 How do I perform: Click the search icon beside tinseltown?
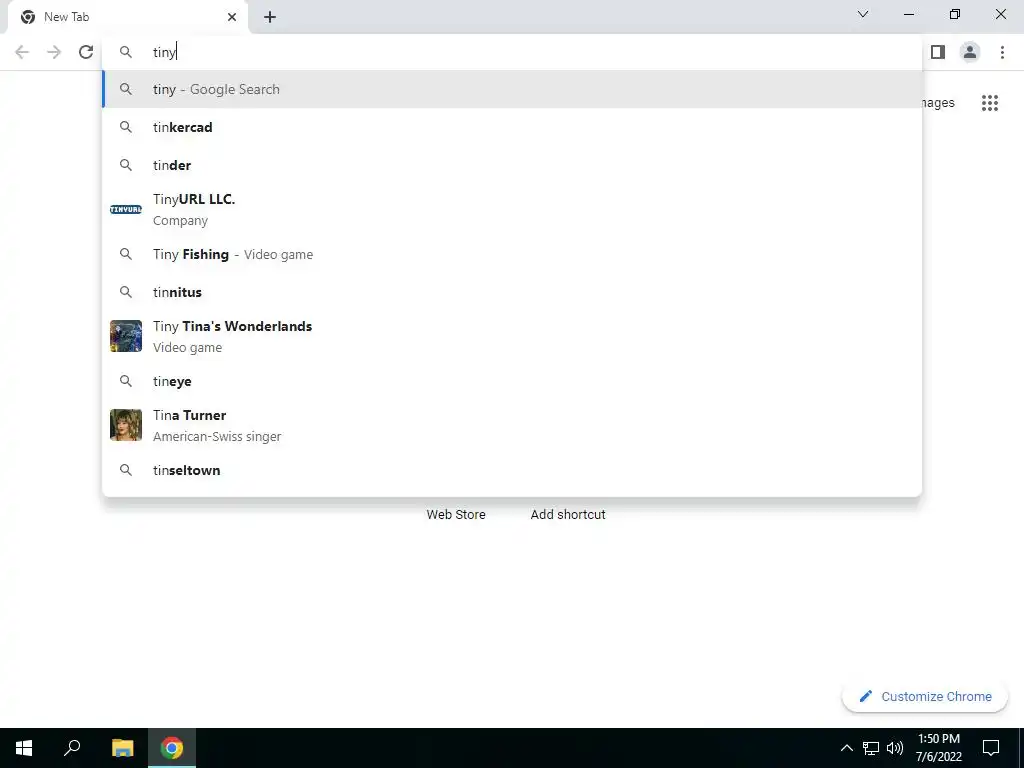[x=126, y=470]
